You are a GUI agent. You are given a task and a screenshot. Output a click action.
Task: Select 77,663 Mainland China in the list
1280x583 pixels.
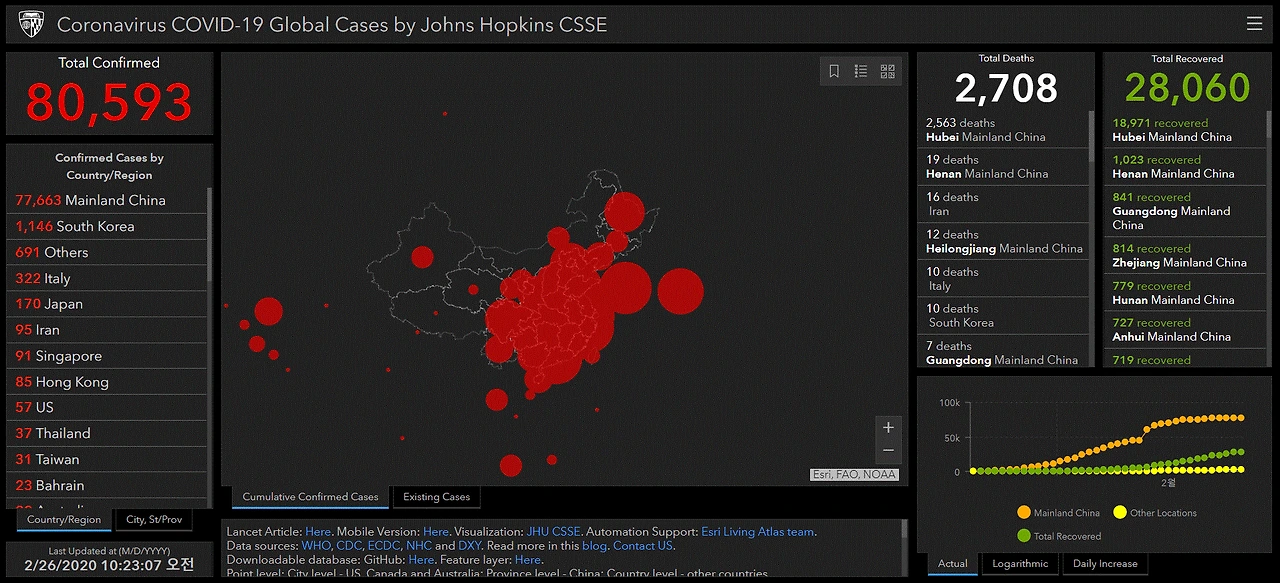pyautogui.click(x=107, y=200)
